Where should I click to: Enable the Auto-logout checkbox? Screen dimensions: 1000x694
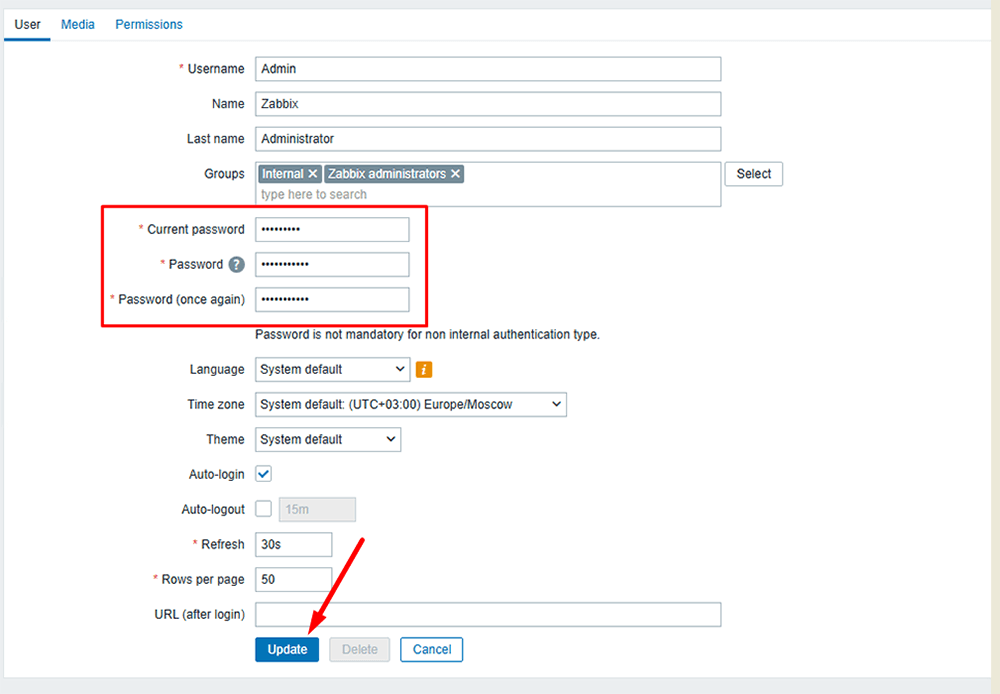(263, 509)
